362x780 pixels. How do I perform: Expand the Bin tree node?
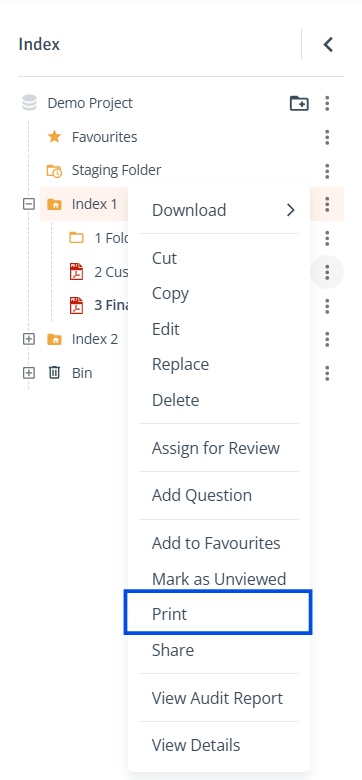tap(29, 373)
